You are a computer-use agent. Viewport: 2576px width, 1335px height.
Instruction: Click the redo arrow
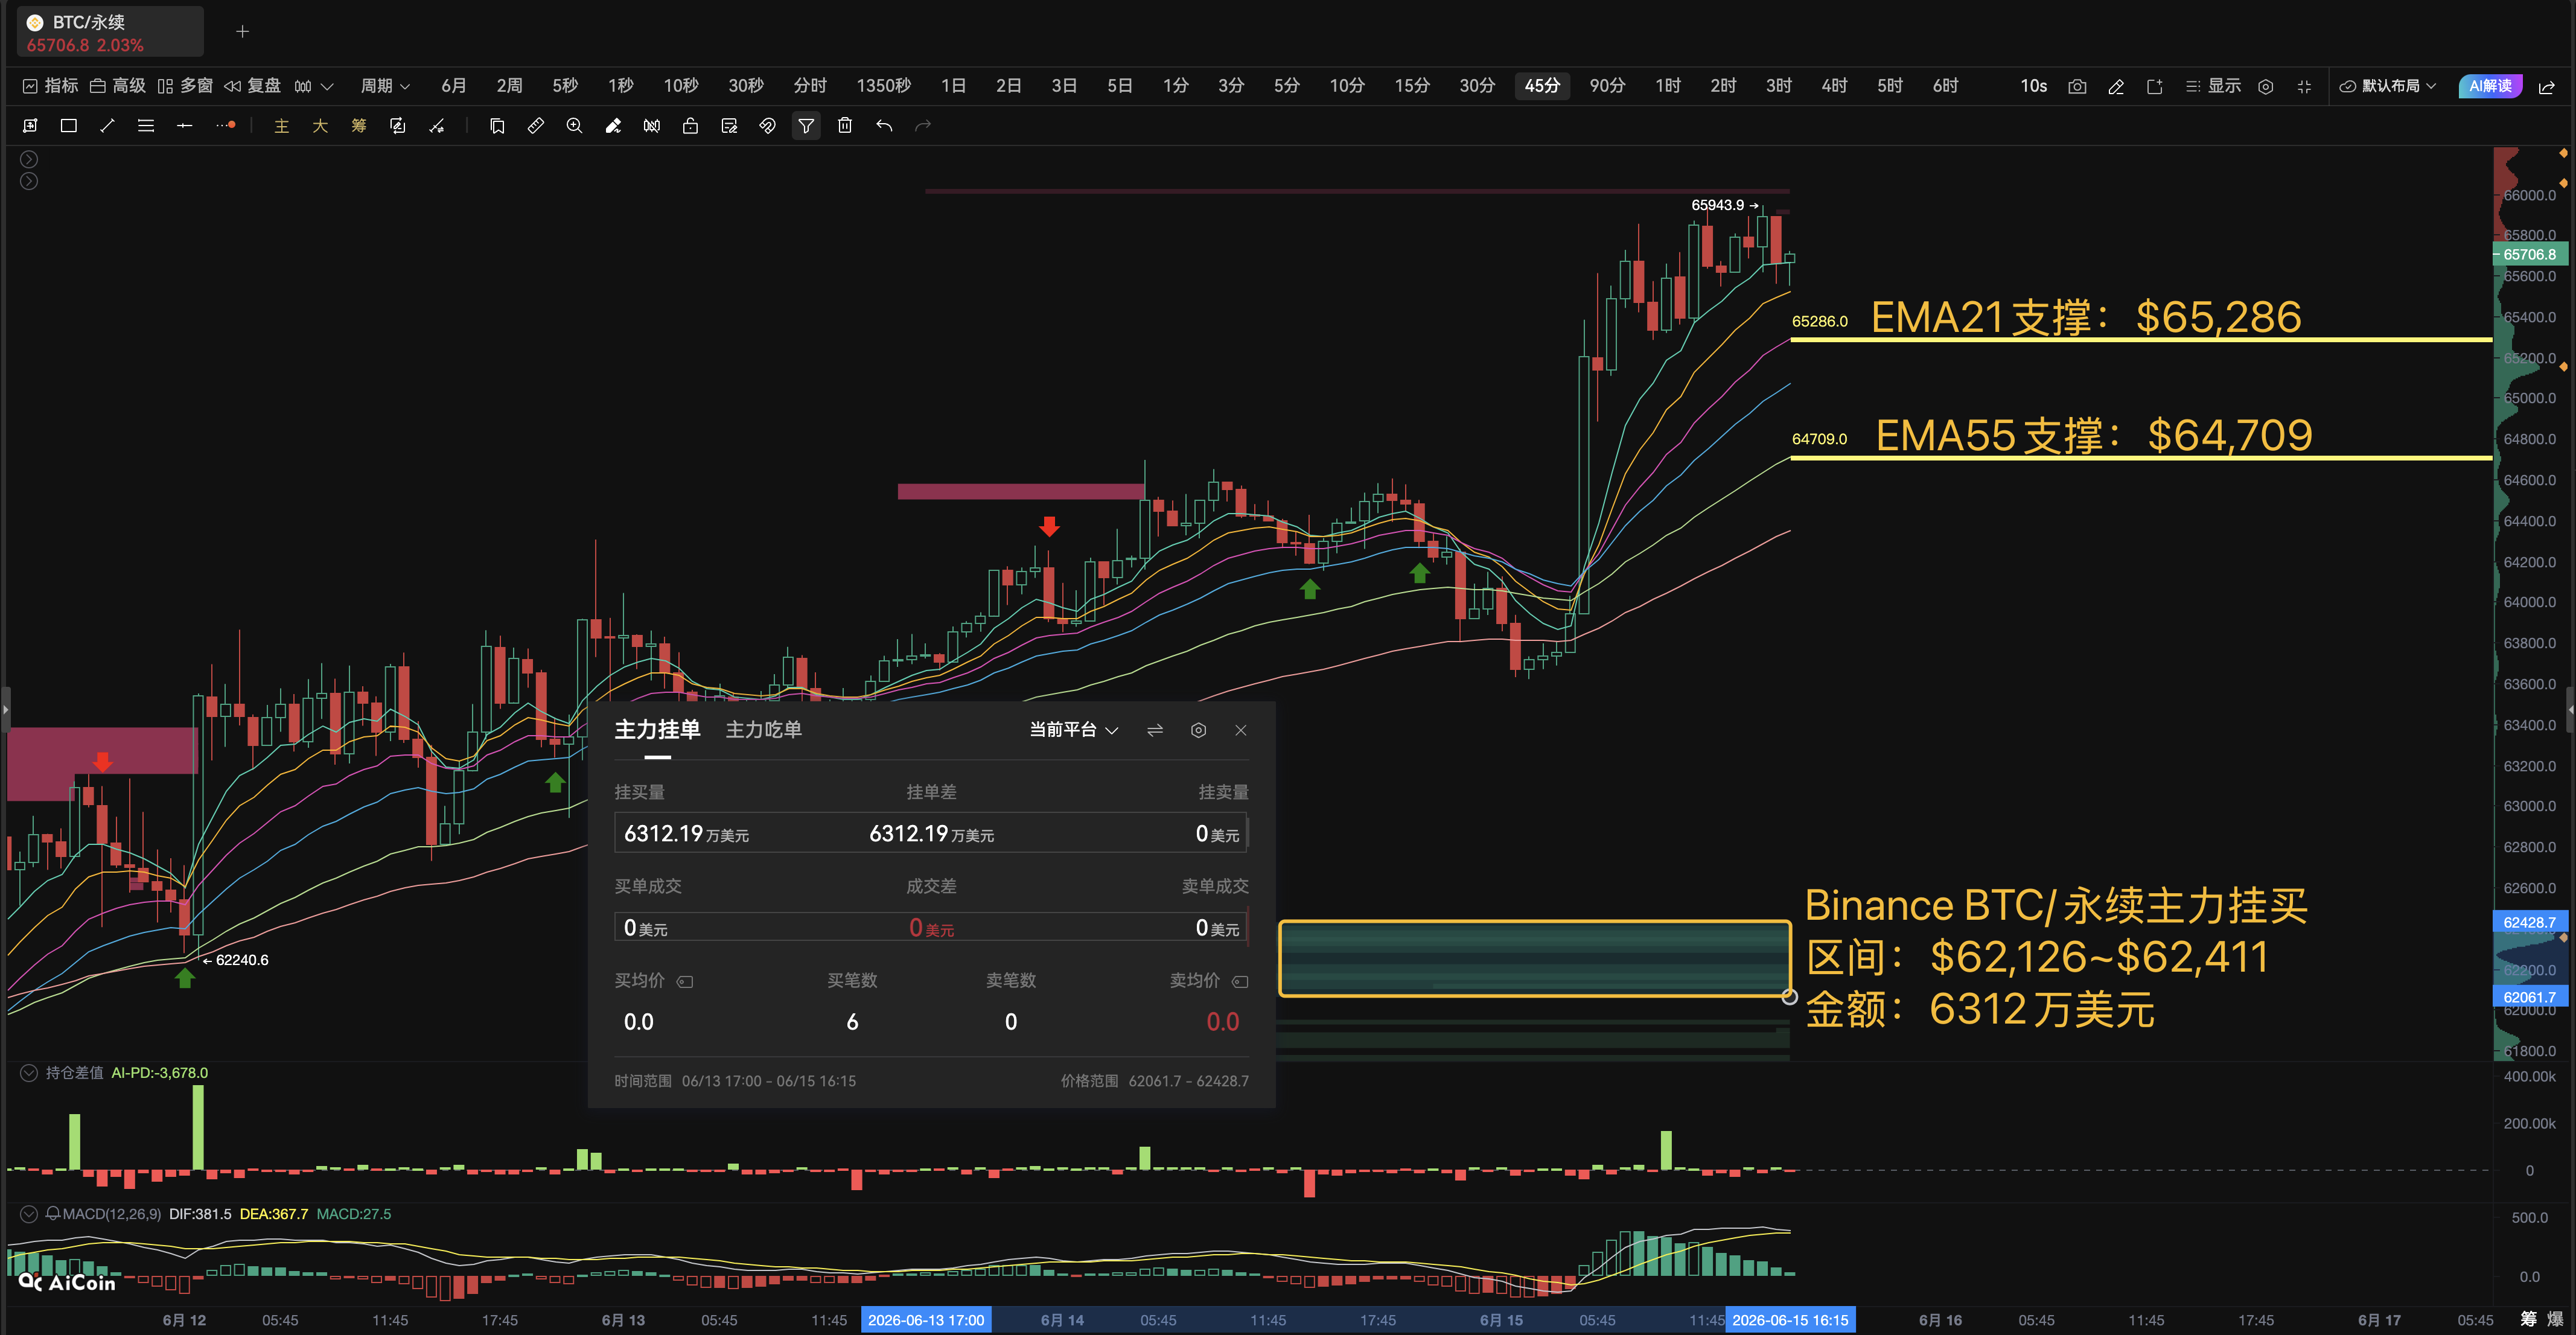[x=923, y=126]
